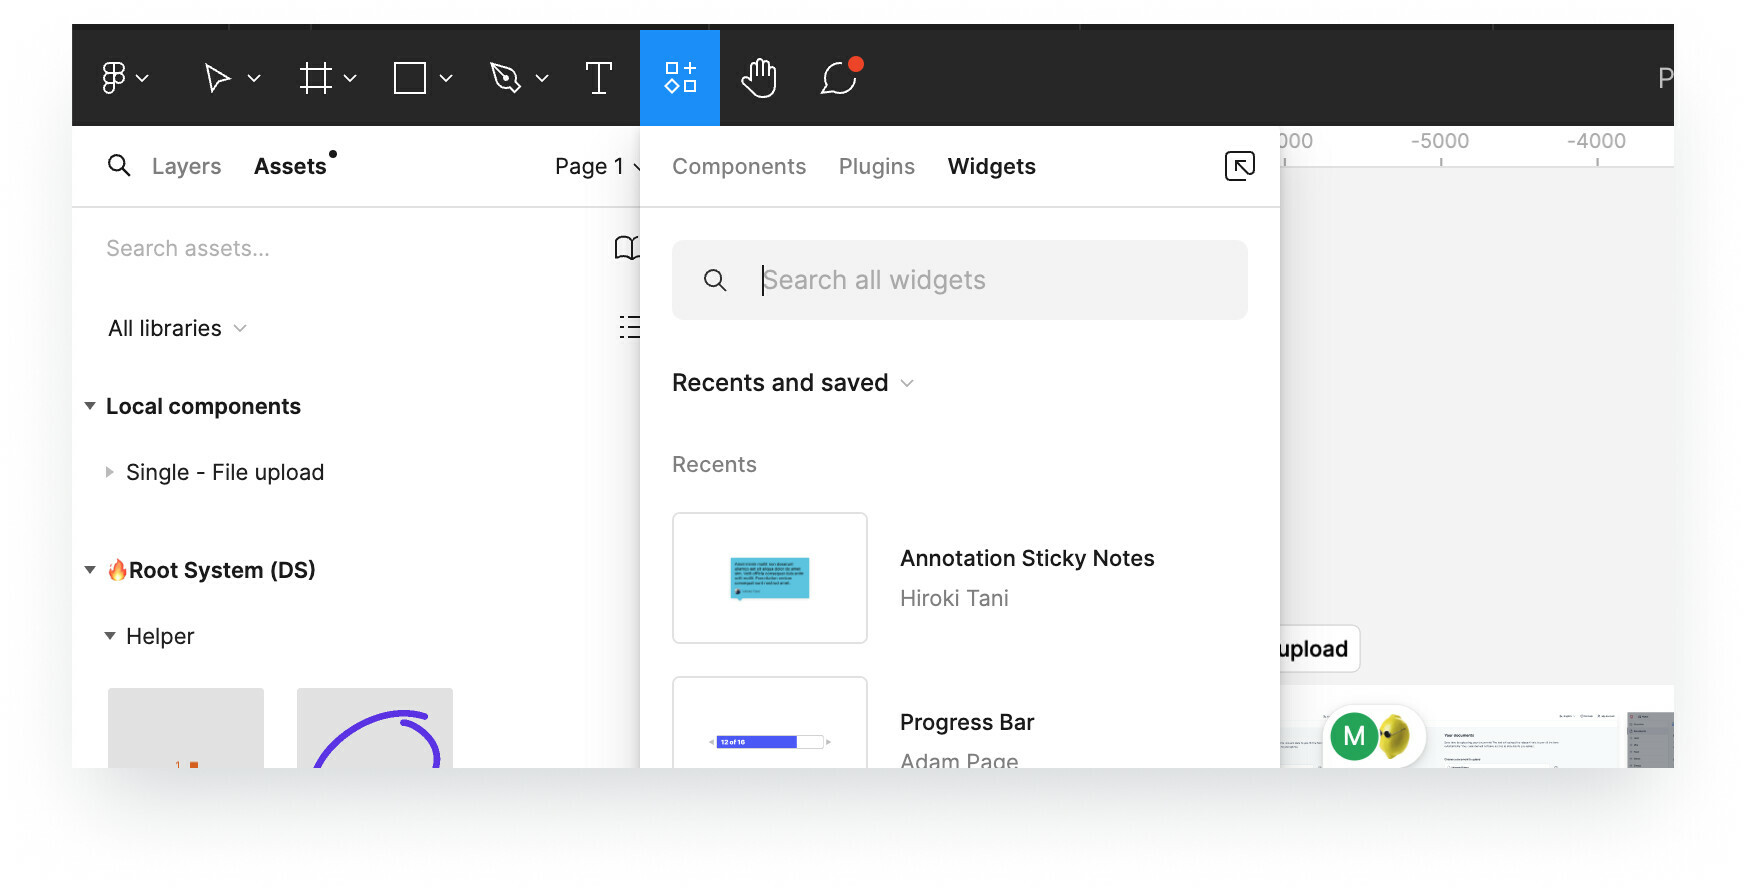Open the Comments tool
Viewport: 1746px width, 888px height.
[x=840, y=78]
